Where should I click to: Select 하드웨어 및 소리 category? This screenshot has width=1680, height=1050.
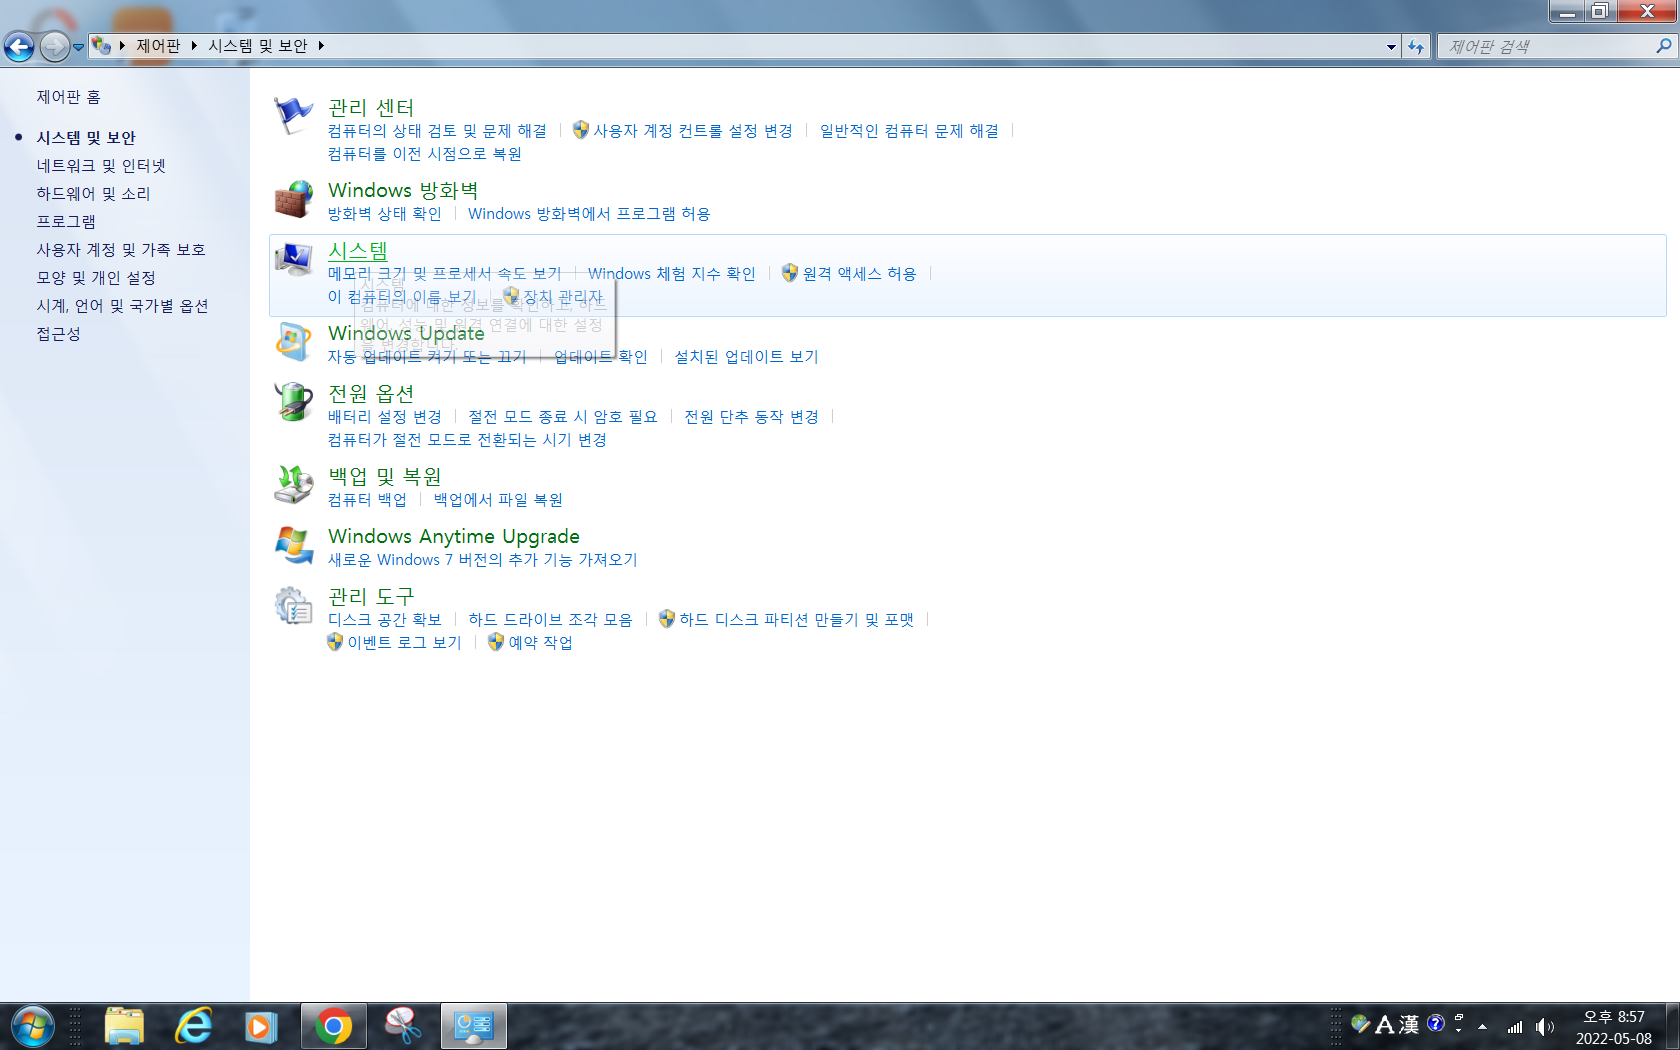tap(93, 194)
